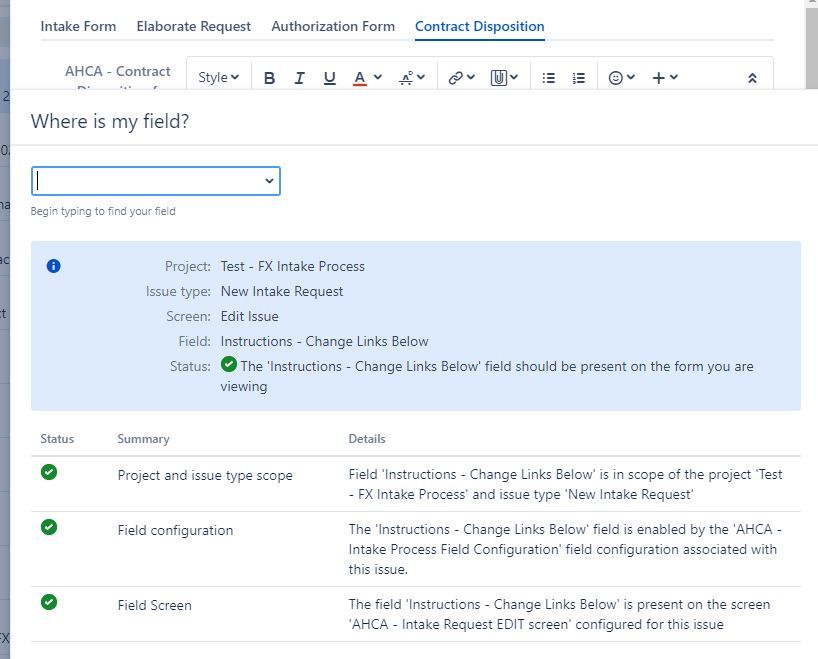The height and width of the screenshot is (659, 818).
Task: Click the info icon in the blue panel
Action: pyautogui.click(x=53, y=266)
